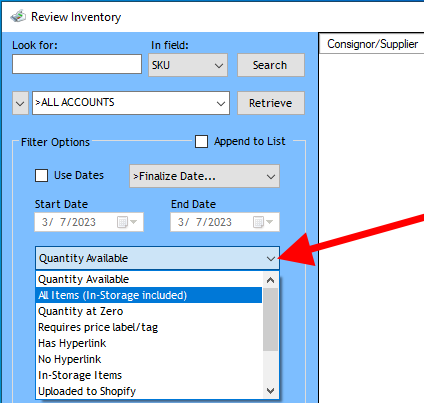Open the Start Date calendar picker
424x403 pixels.
click(x=127, y=222)
